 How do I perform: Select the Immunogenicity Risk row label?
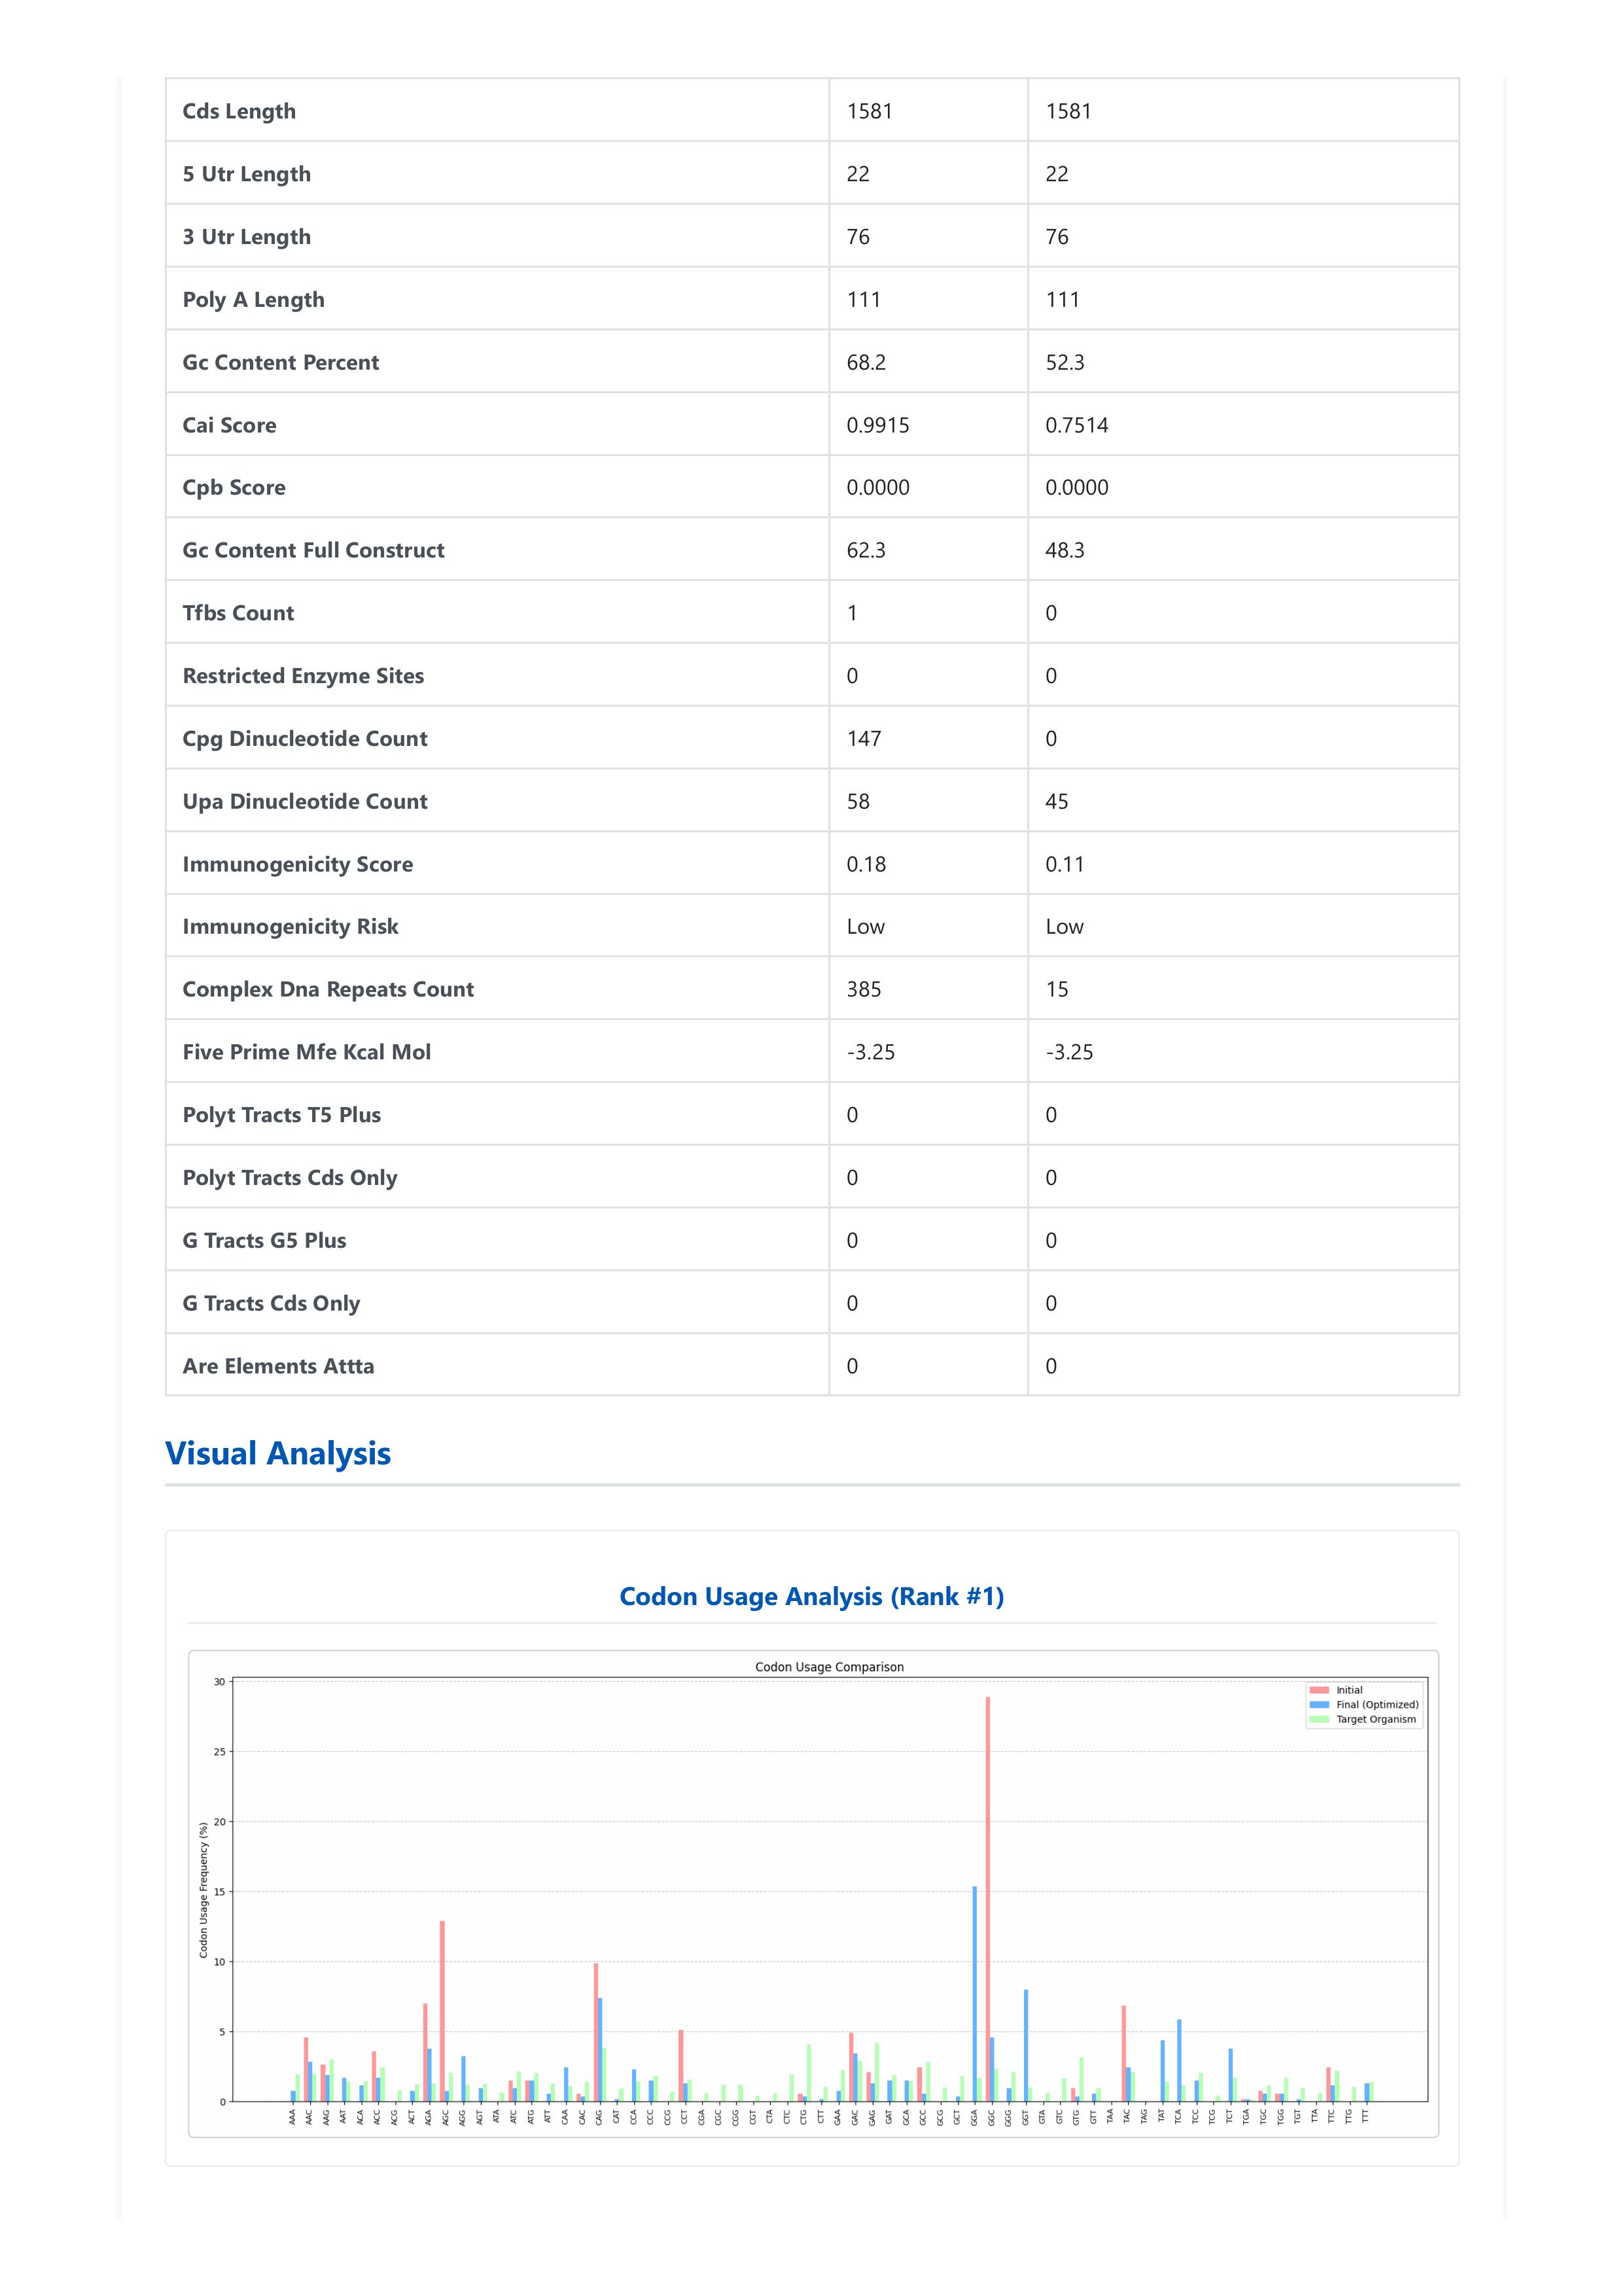pos(290,926)
